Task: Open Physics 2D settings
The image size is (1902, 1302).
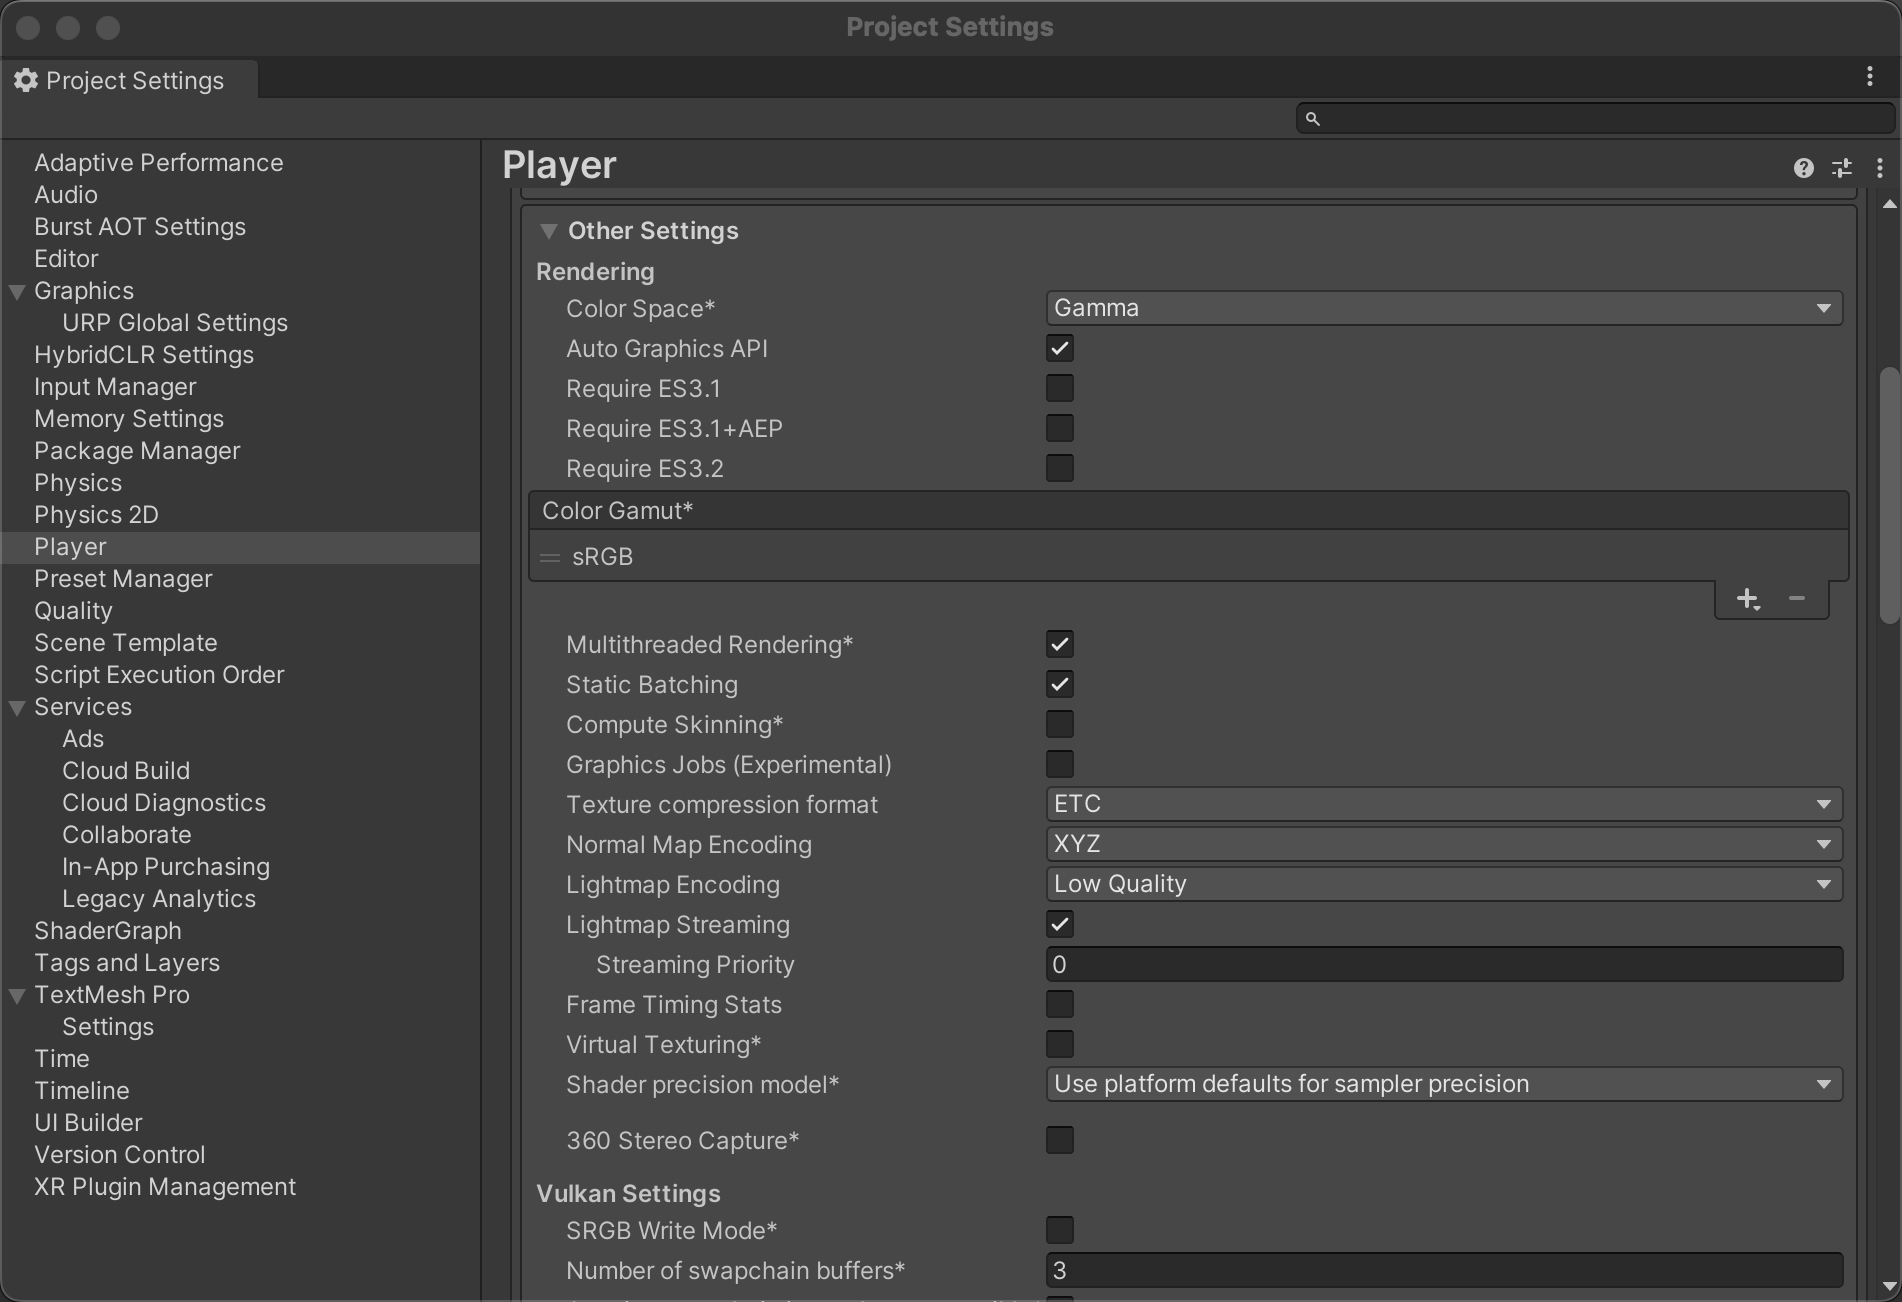Action: pyautogui.click(x=96, y=515)
